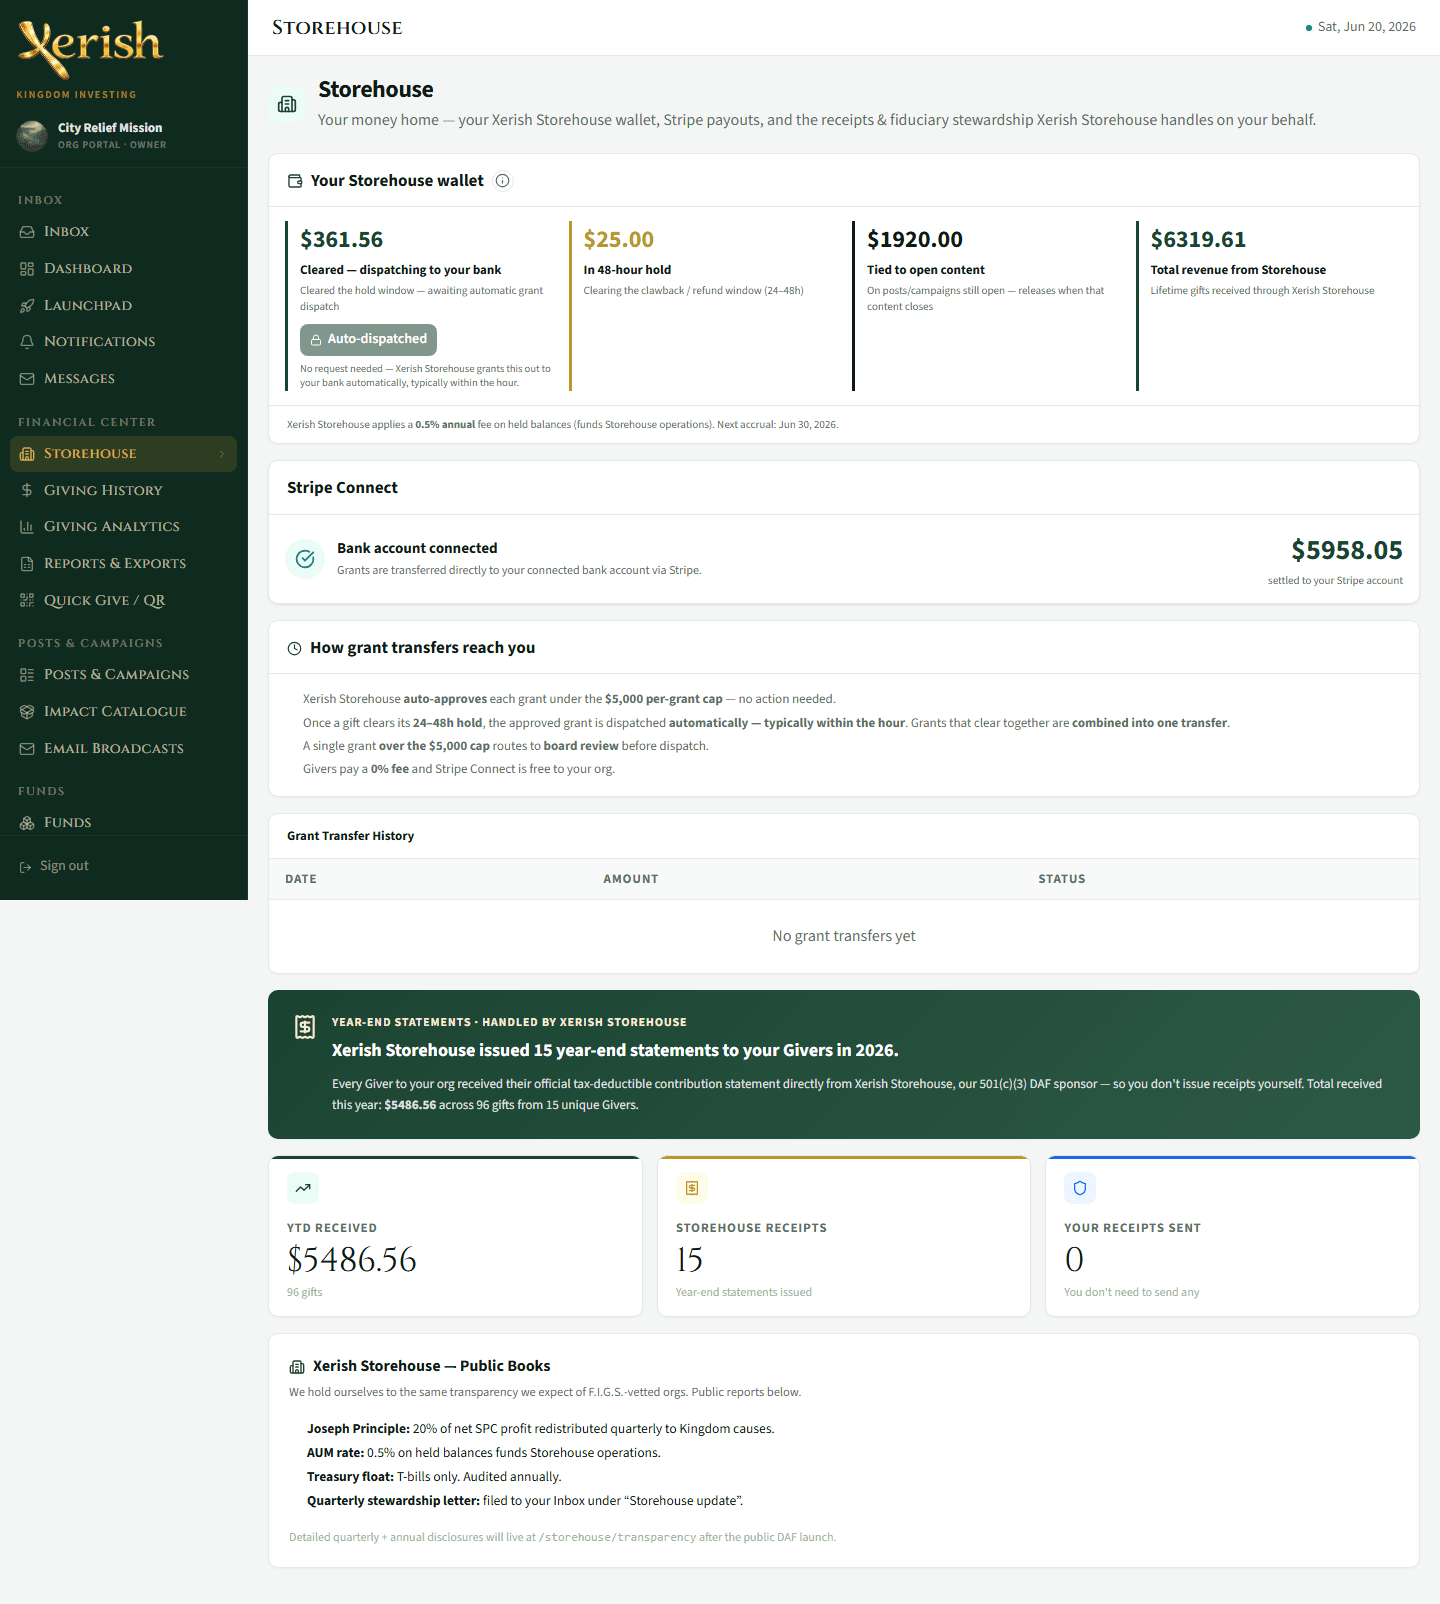Click the $361.56 cleared balance
Viewport: 1440px width, 1604px height.
pos(342,240)
